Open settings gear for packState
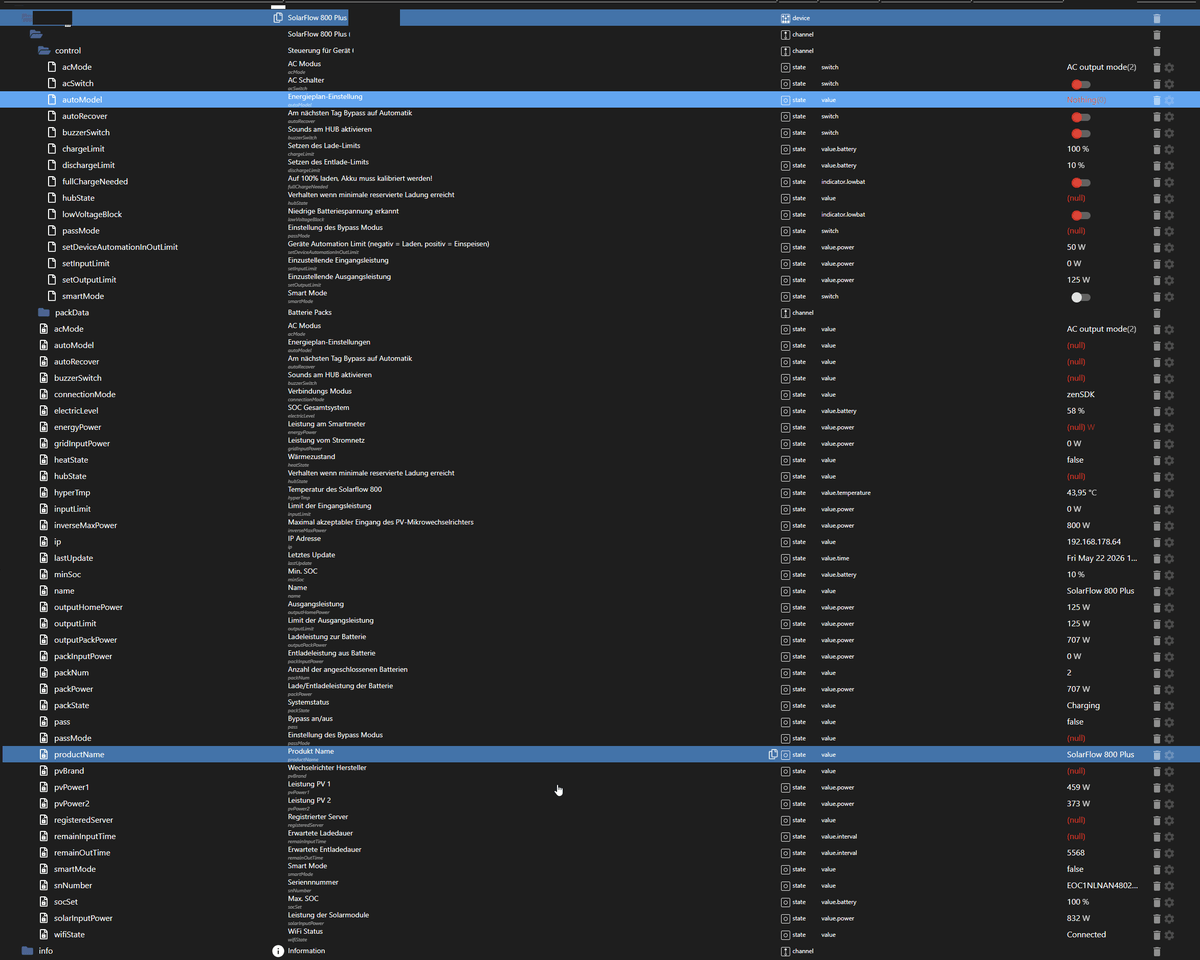This screenshot has width=1200, height=960. click(x=1169, y=706)
